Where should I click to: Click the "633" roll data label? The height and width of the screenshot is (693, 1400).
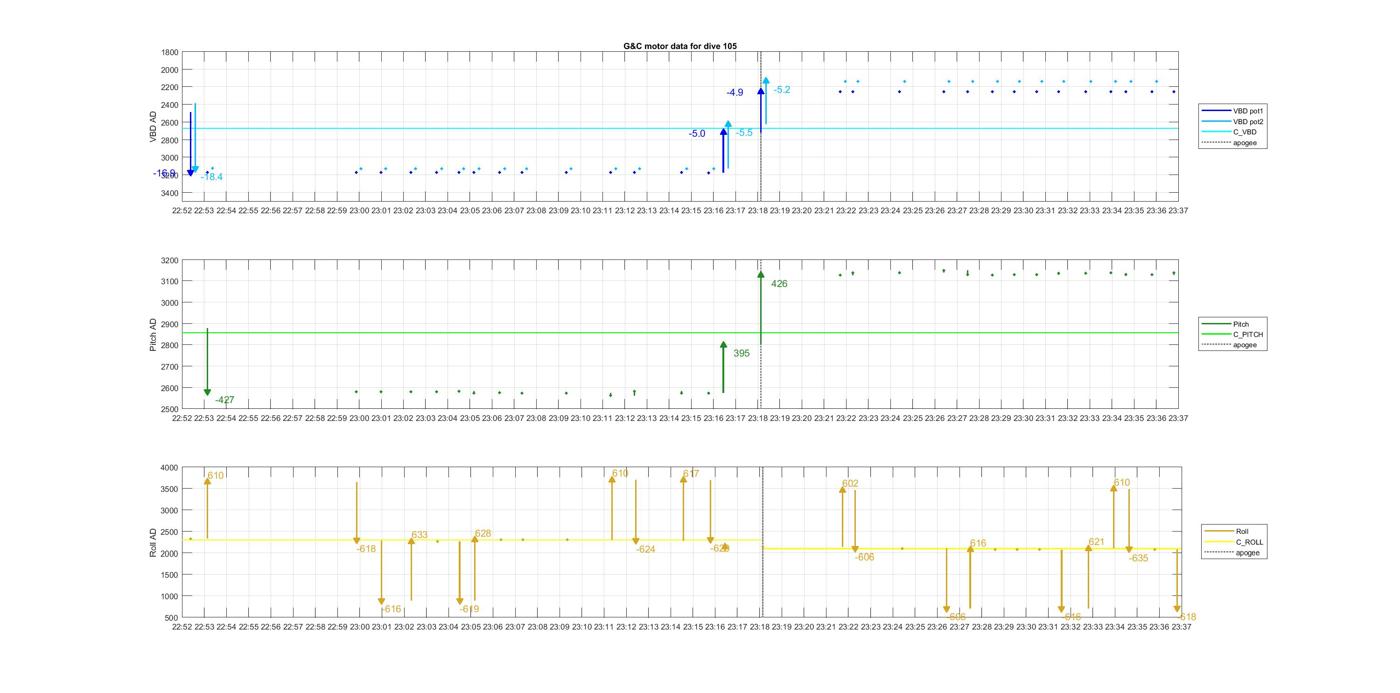point(420,535)
